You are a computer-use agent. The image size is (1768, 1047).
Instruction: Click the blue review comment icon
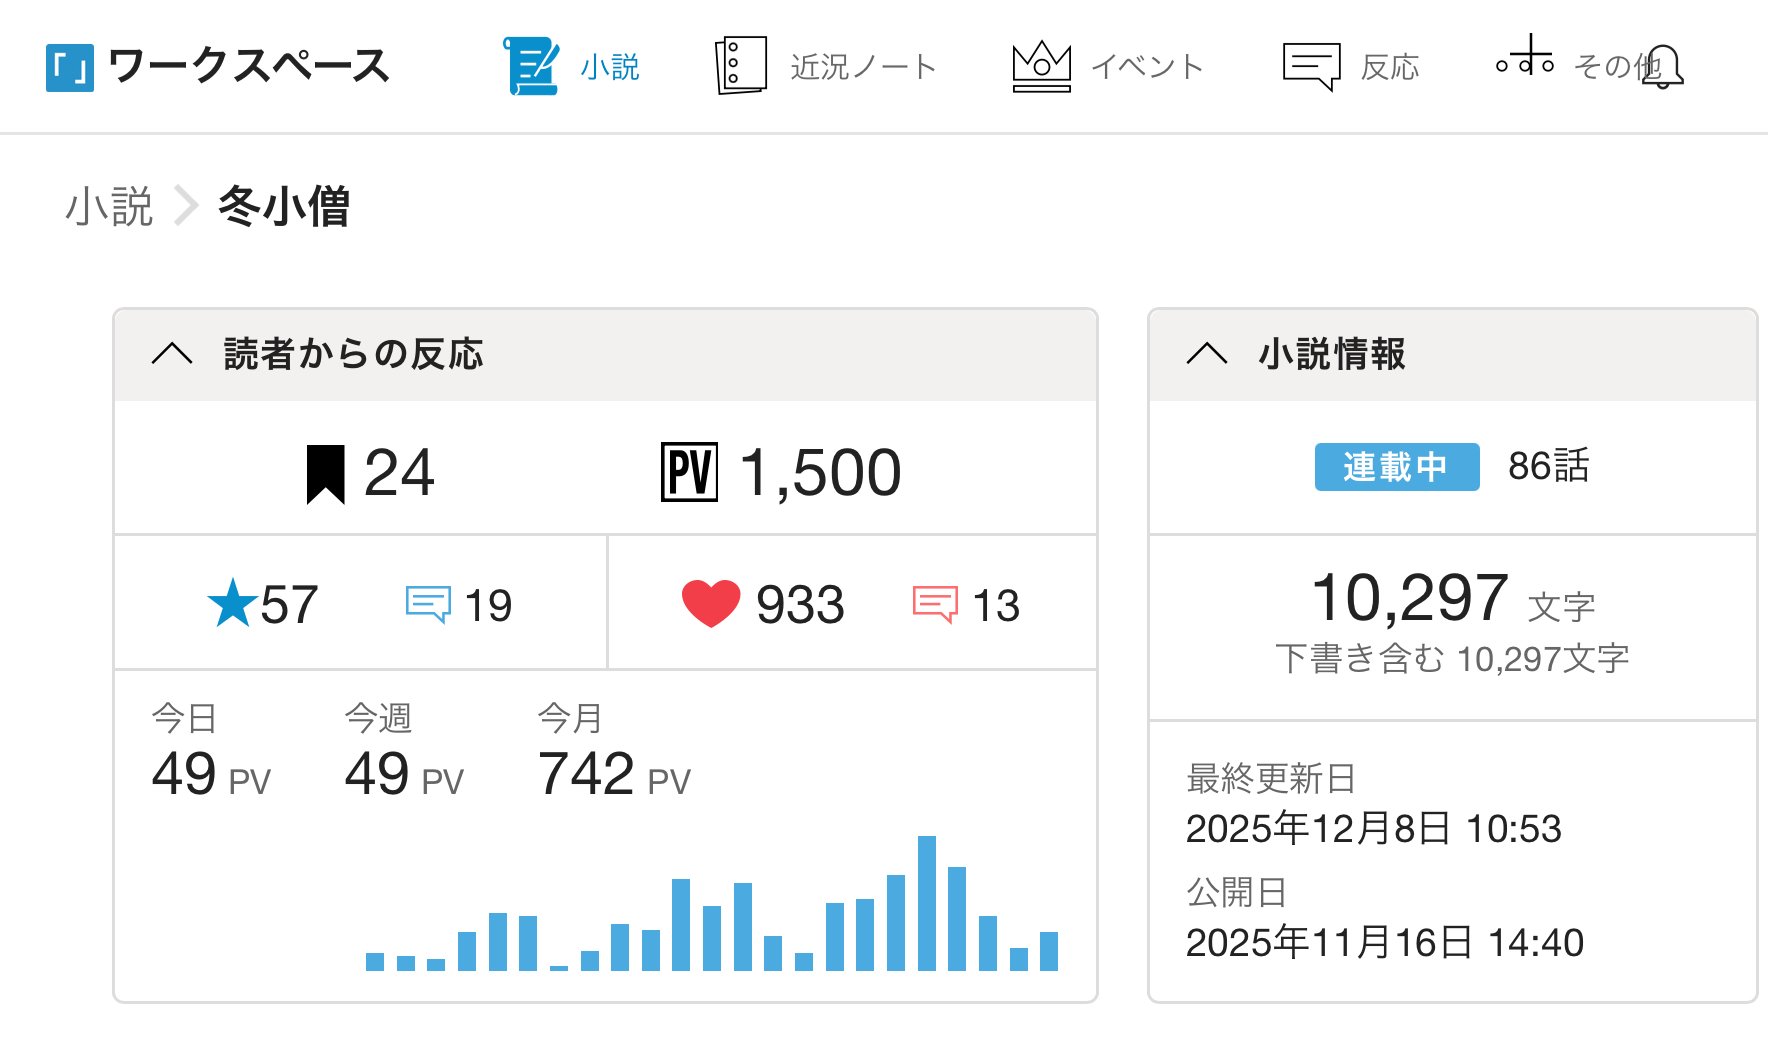(428, 604)
